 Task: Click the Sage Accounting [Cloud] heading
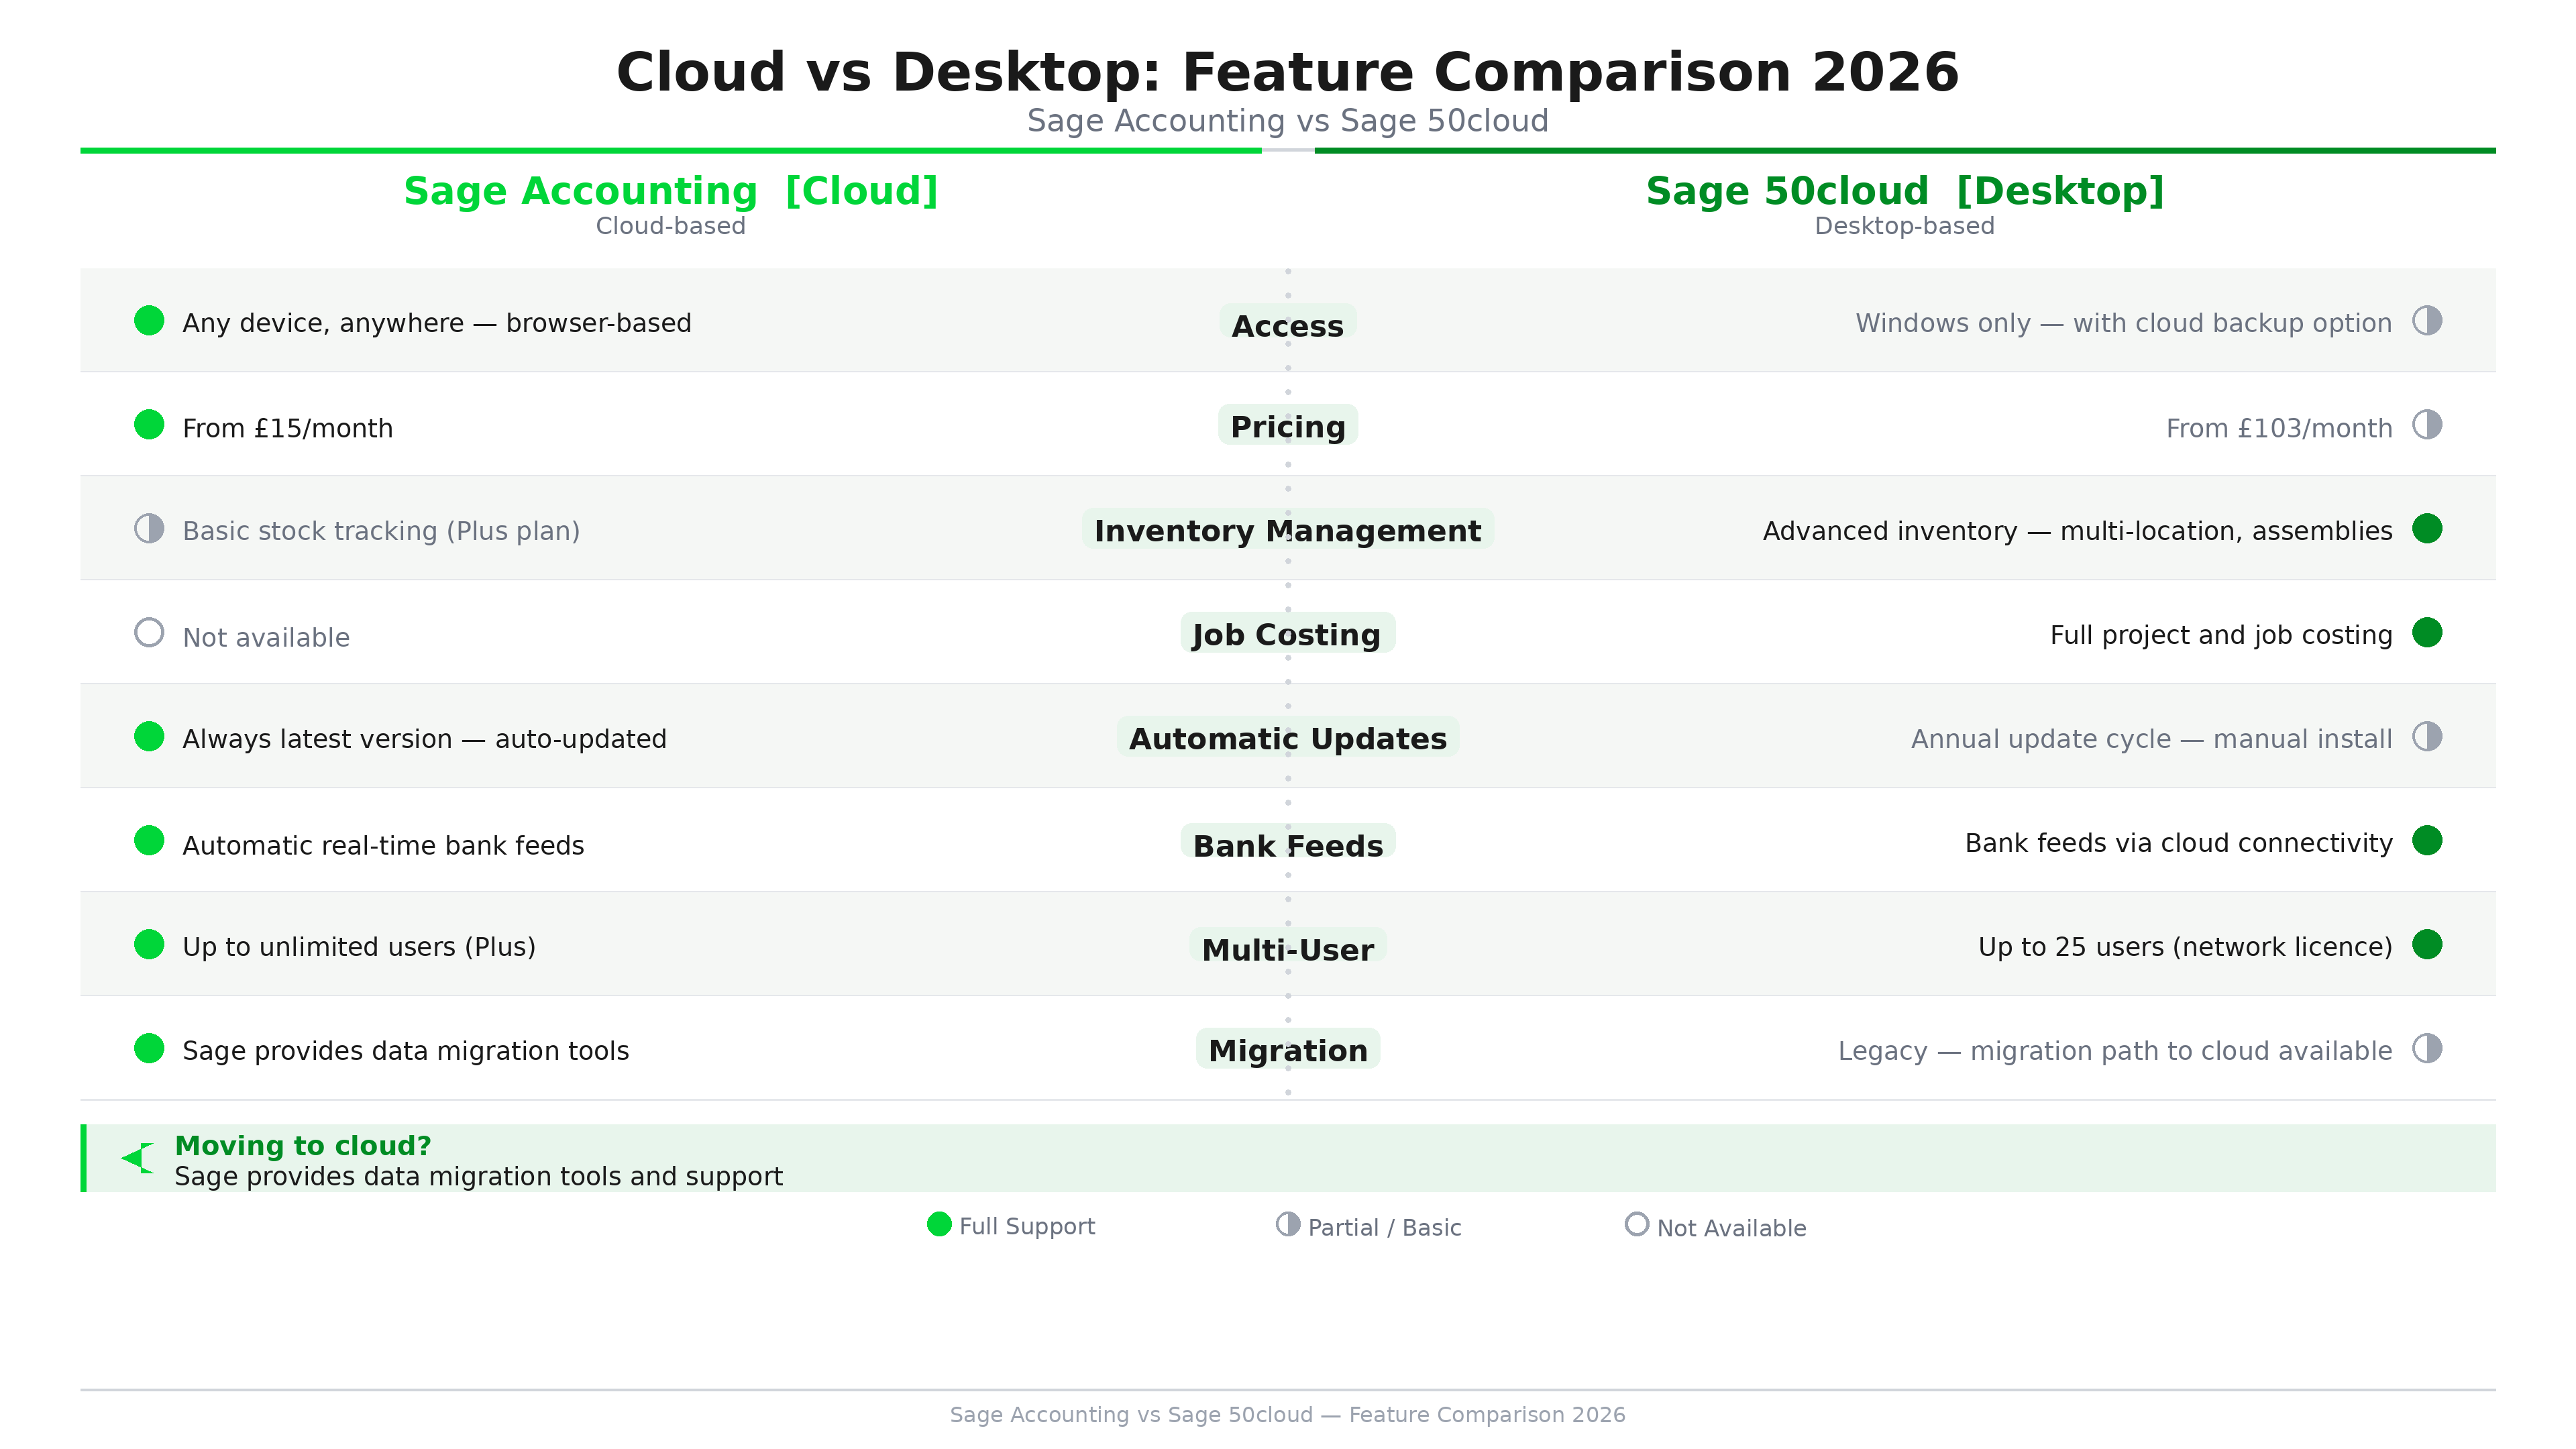pyautogui.click(x=670, y=191)
